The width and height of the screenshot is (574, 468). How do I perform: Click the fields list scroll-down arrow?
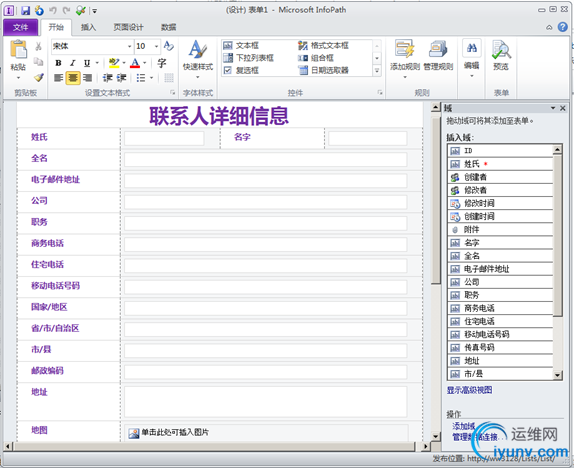557,375
